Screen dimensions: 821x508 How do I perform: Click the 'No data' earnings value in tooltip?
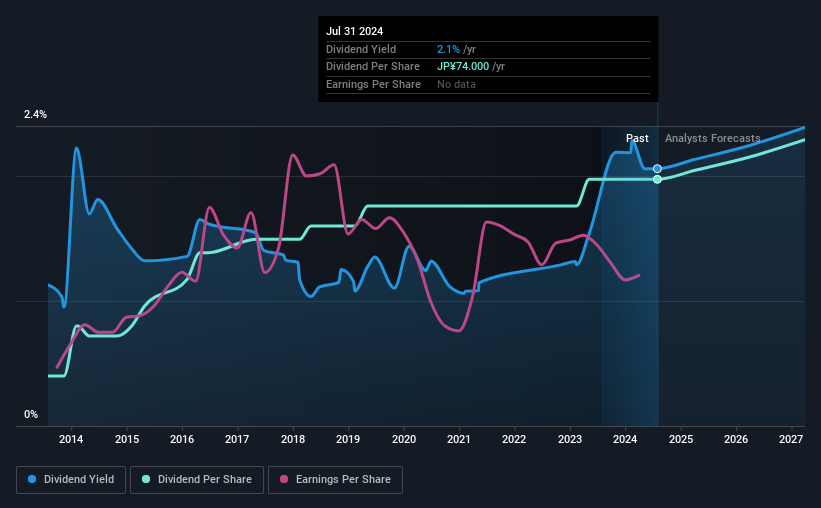click(x=456, y=84)
